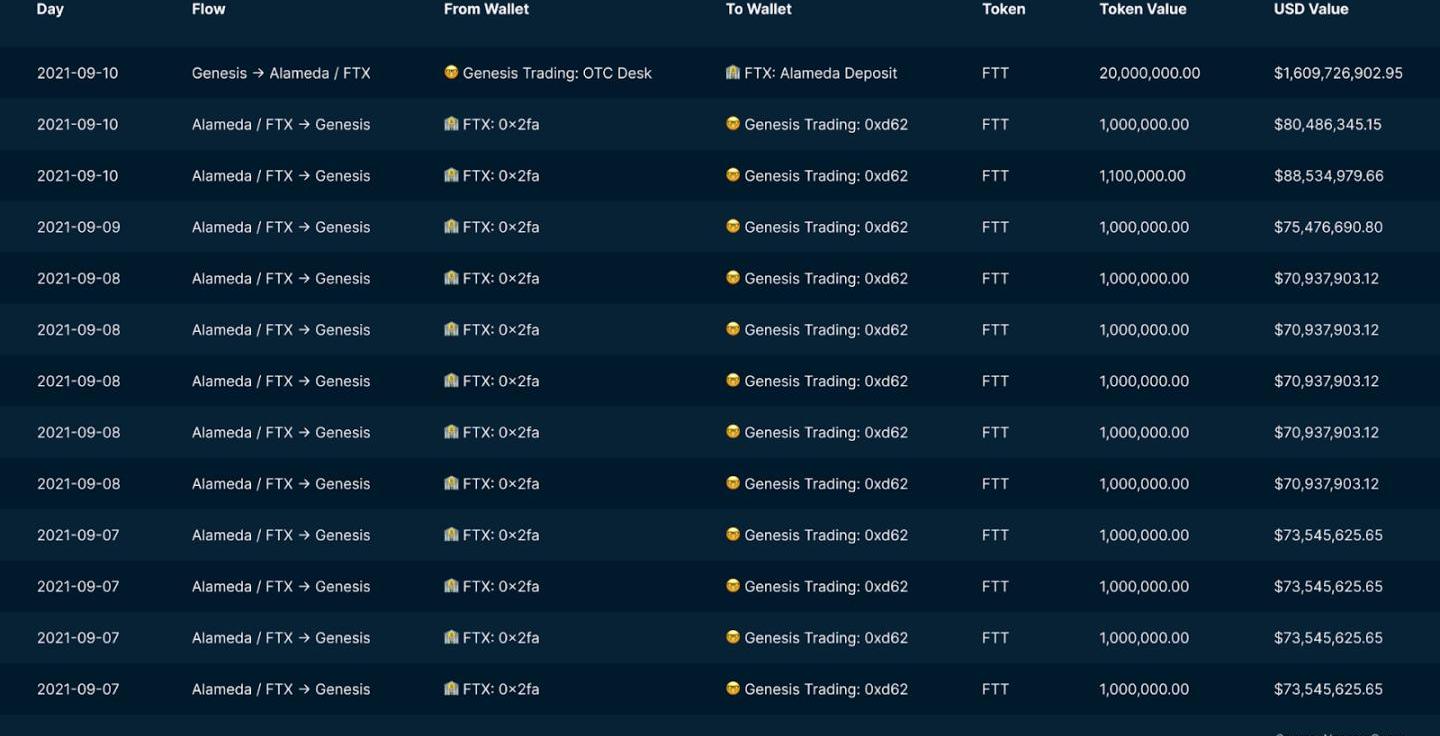Sort by the Token Value column header
Image resolution: width=1440 pixels, height=736 pixels.
coord(1142,9)
